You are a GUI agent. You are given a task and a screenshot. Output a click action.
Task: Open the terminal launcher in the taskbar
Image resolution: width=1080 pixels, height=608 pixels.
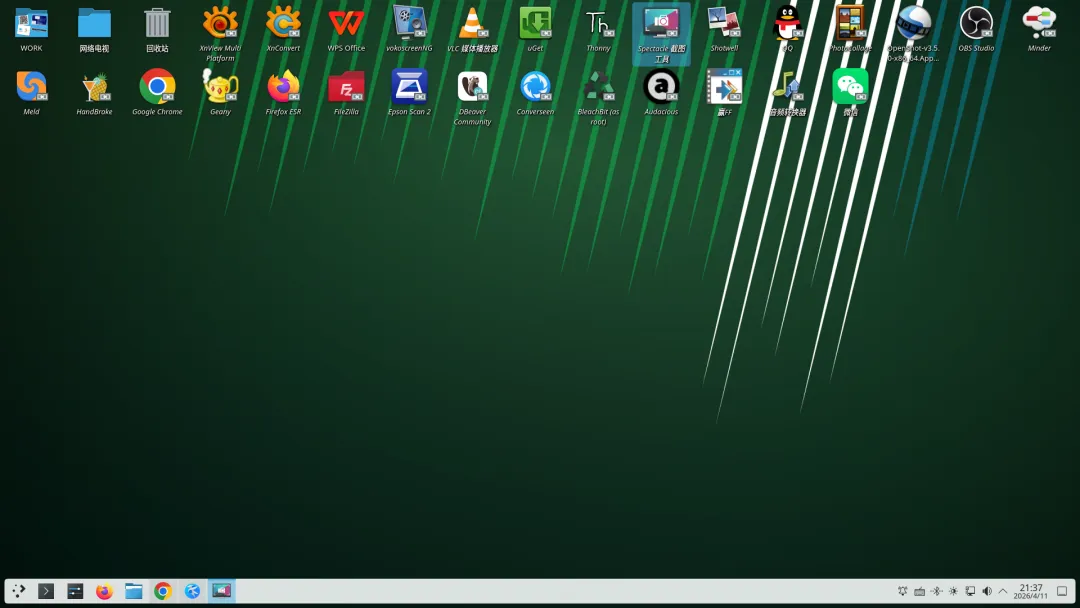(x=46, y=591)
